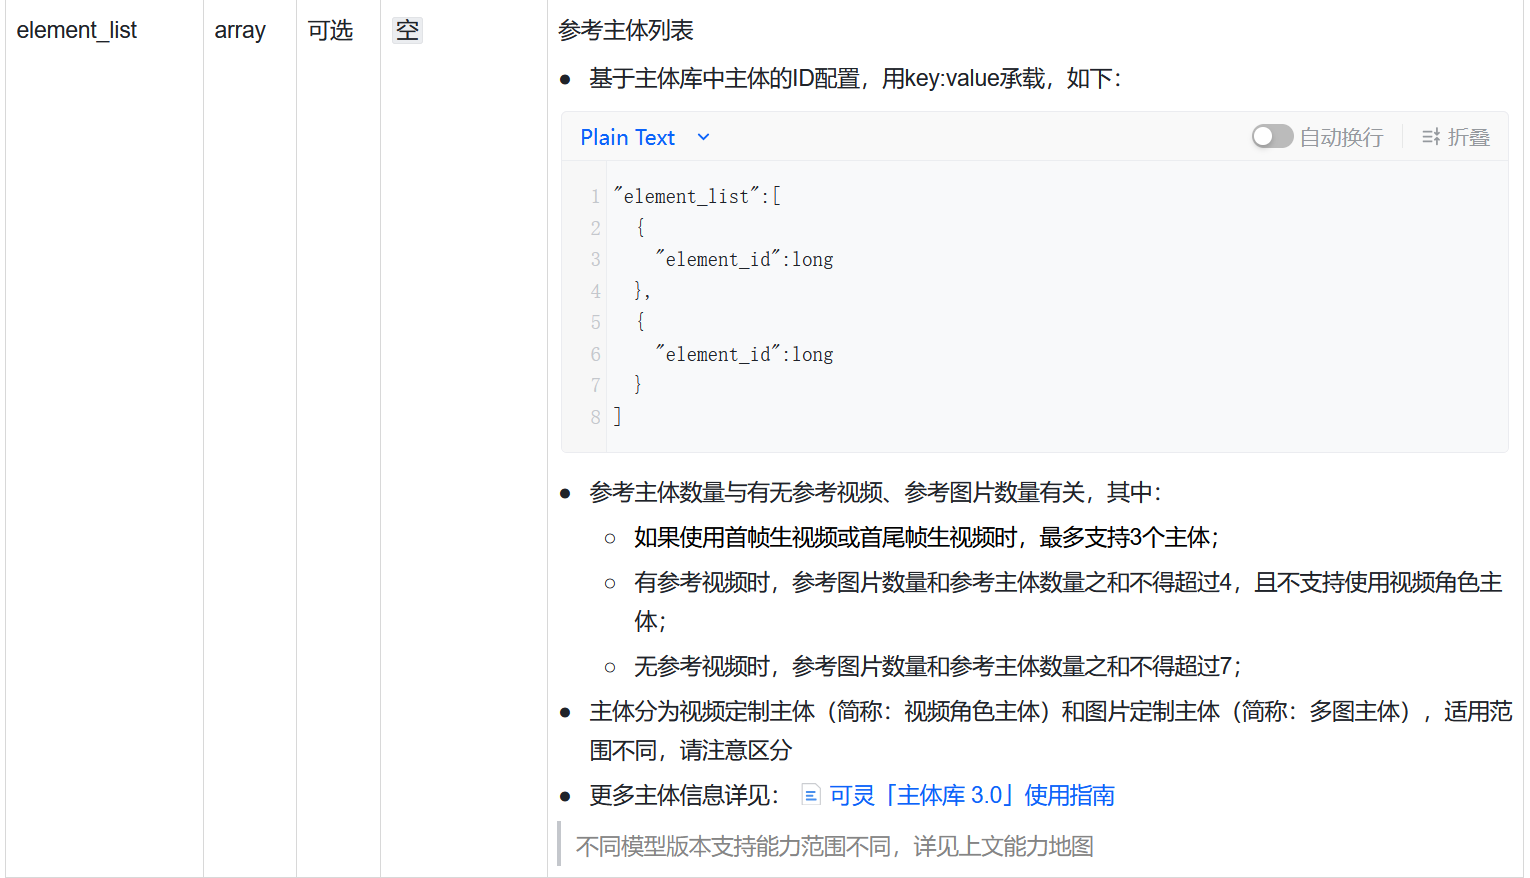Open the 可灵「主体库 3.0」使用指南 link
The width and height of the screenshot is (1530, 878).
click(971, 795)
